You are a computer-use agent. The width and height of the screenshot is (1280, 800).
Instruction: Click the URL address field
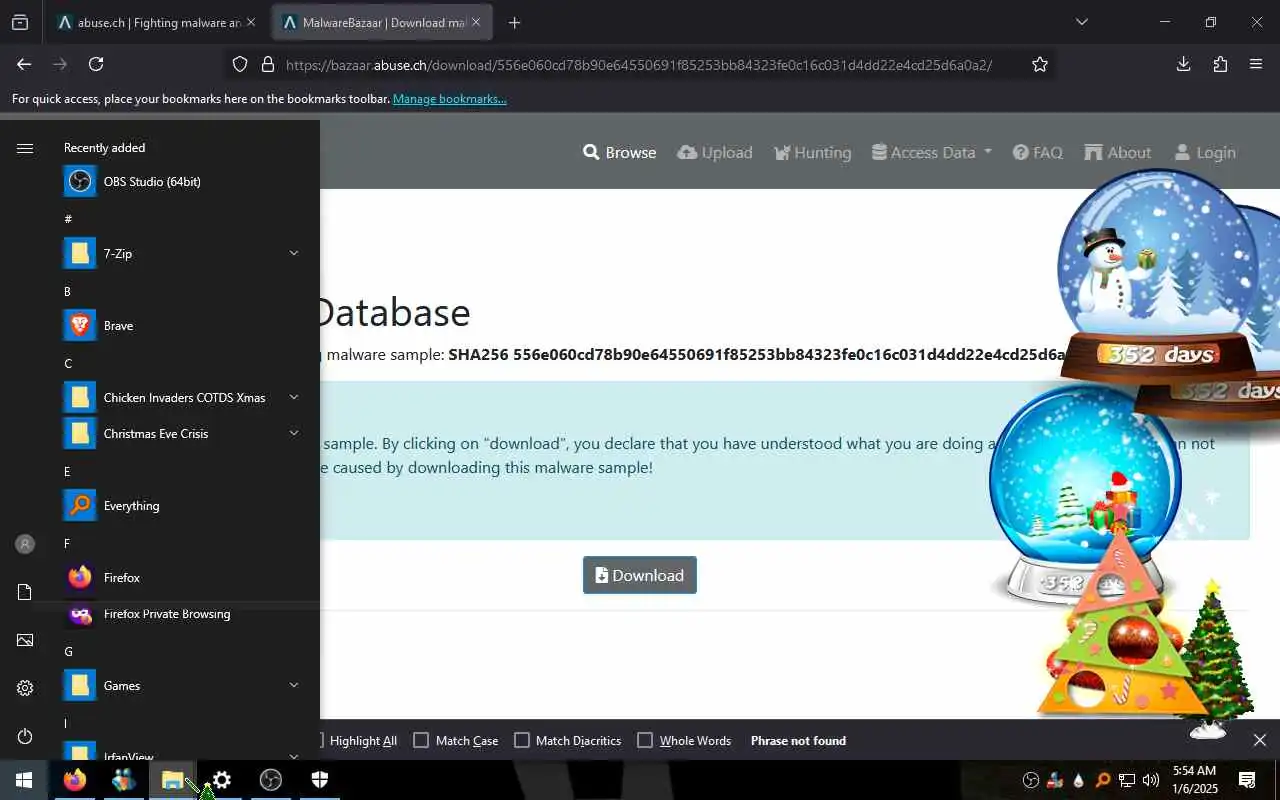(640, 64)
